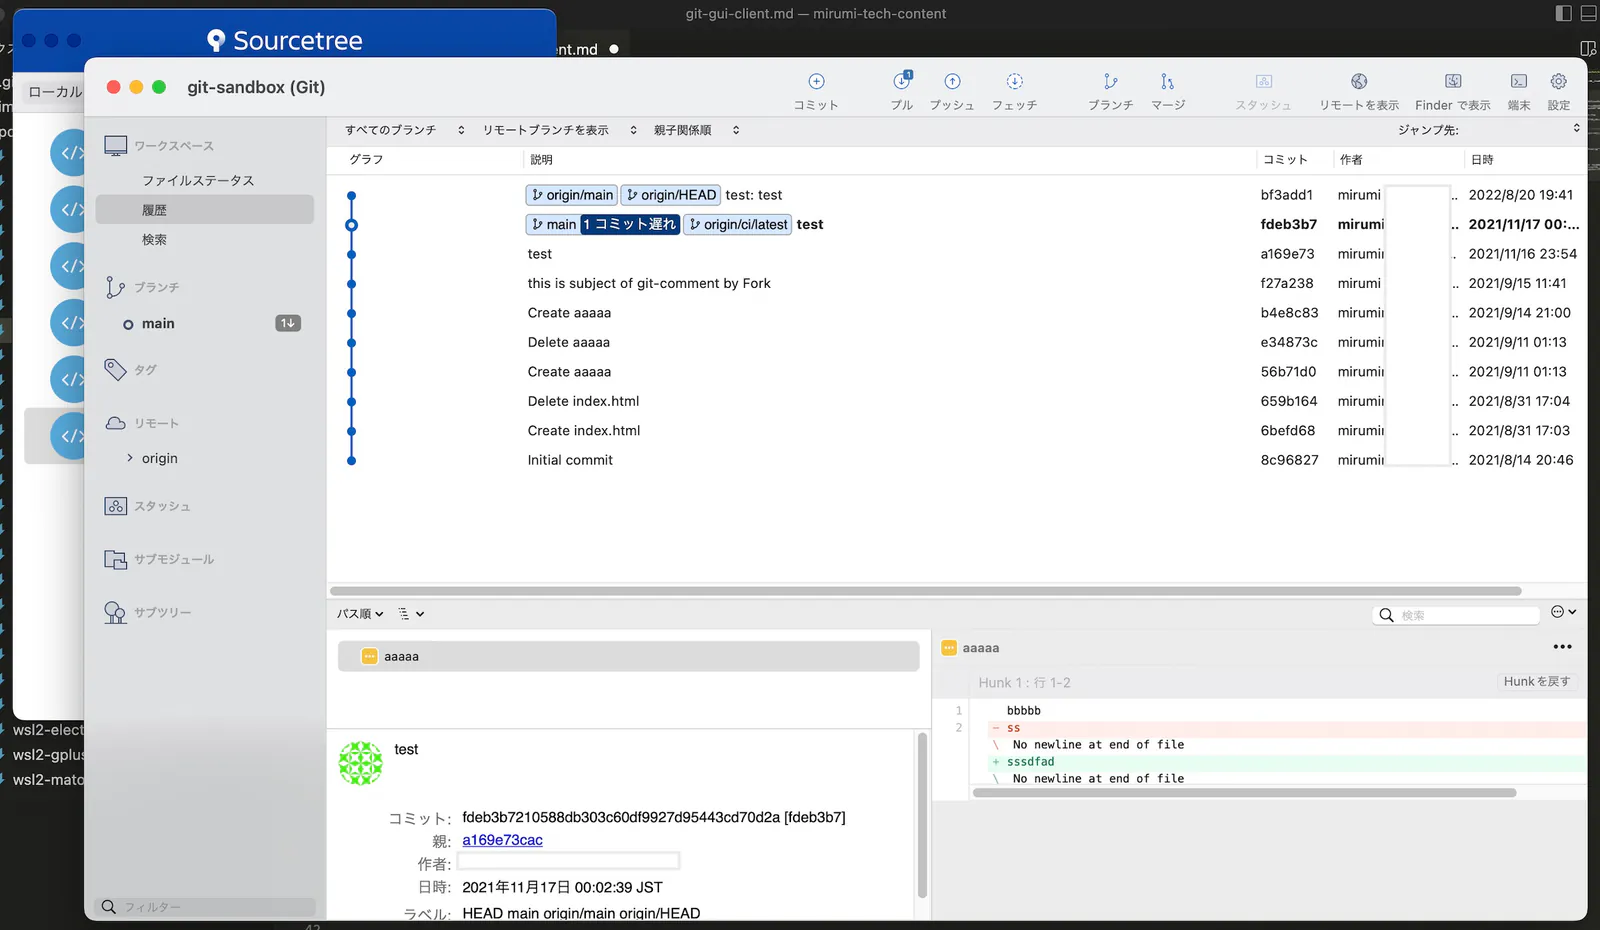Open the list view mode dropdown
Image resolution: width=1600 pixels, height=930 pixels.
point(411,614)
